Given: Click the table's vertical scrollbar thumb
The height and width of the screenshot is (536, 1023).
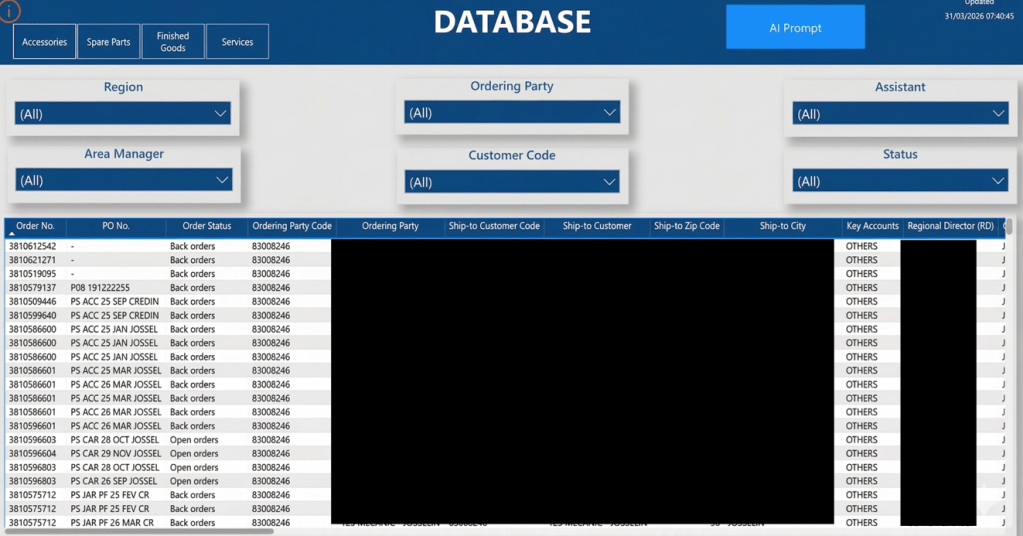Looking at the screenshot, I should coord(1009,227).
